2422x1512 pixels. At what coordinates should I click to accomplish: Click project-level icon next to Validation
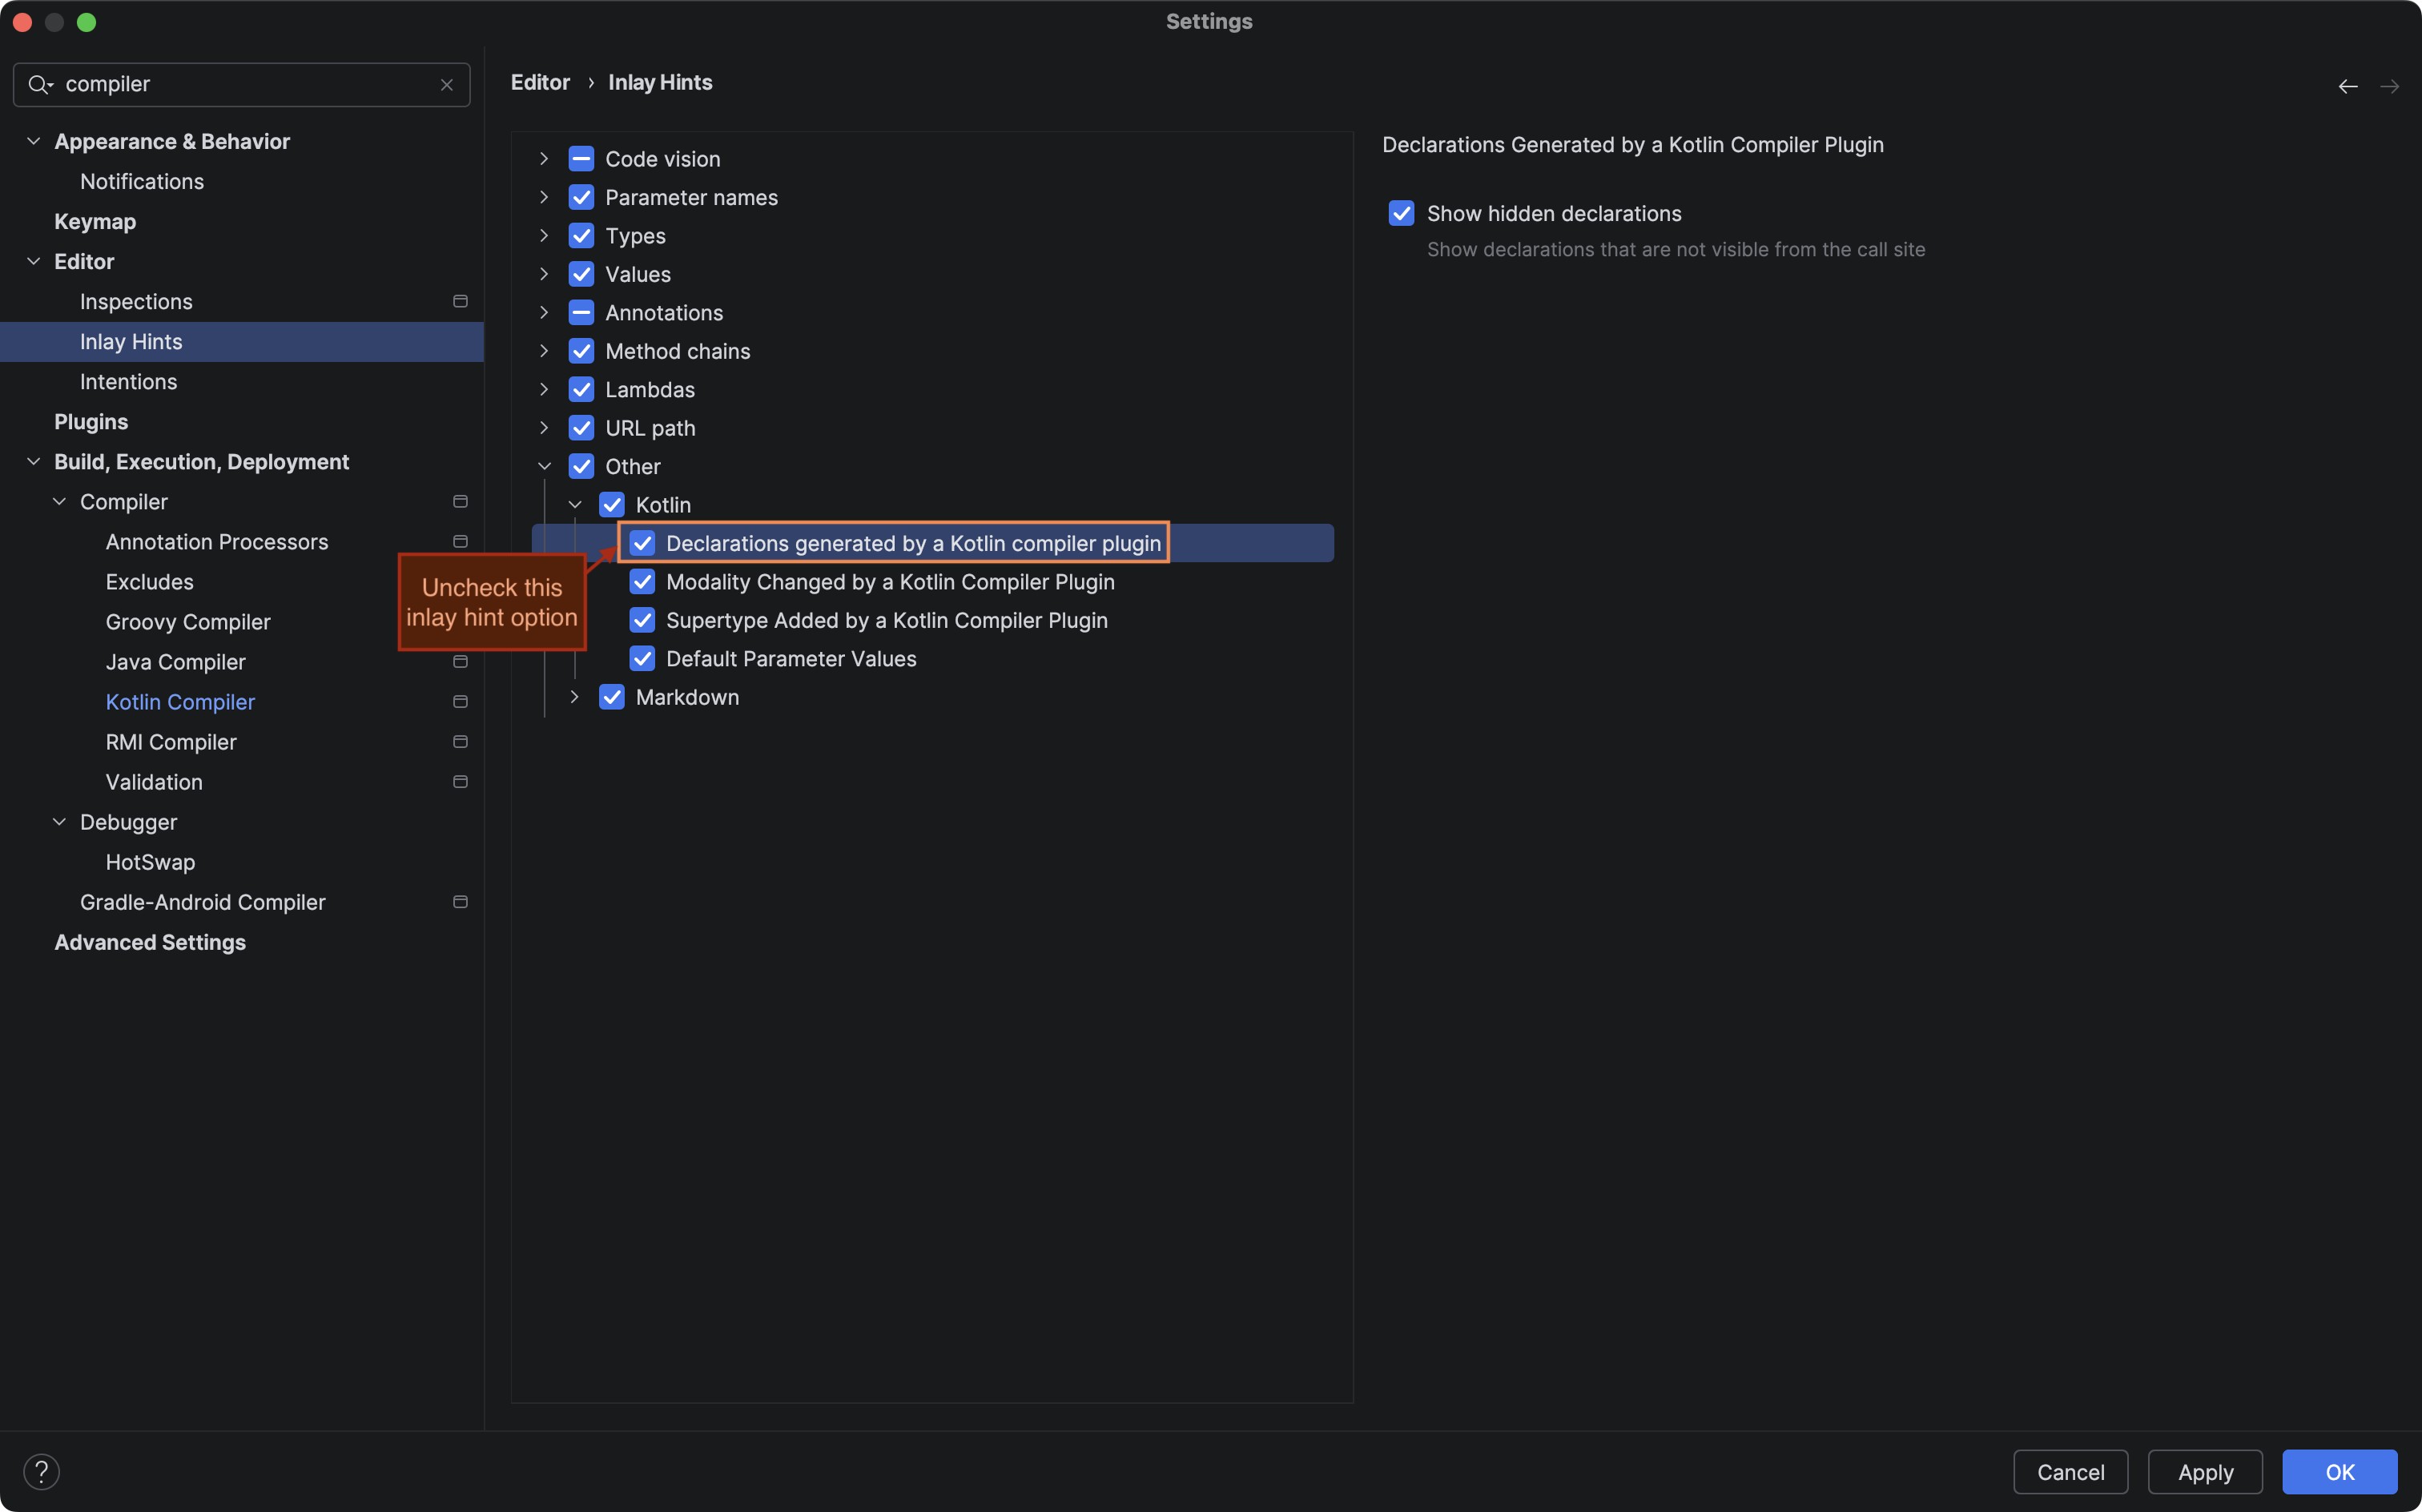coord(460,781)
